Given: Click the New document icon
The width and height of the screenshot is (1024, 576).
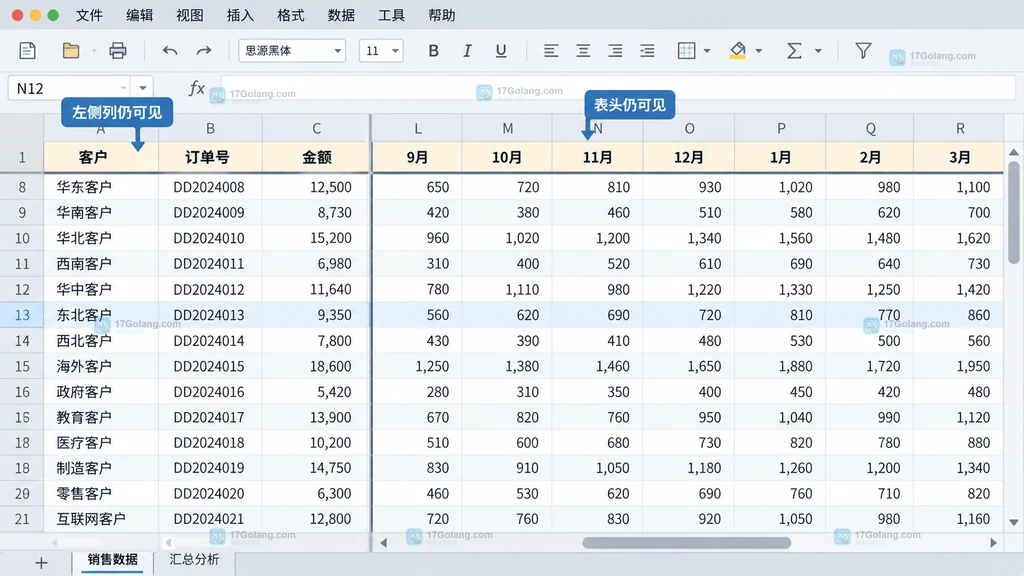Looking at the screenshot, I should tap(27, 50).
